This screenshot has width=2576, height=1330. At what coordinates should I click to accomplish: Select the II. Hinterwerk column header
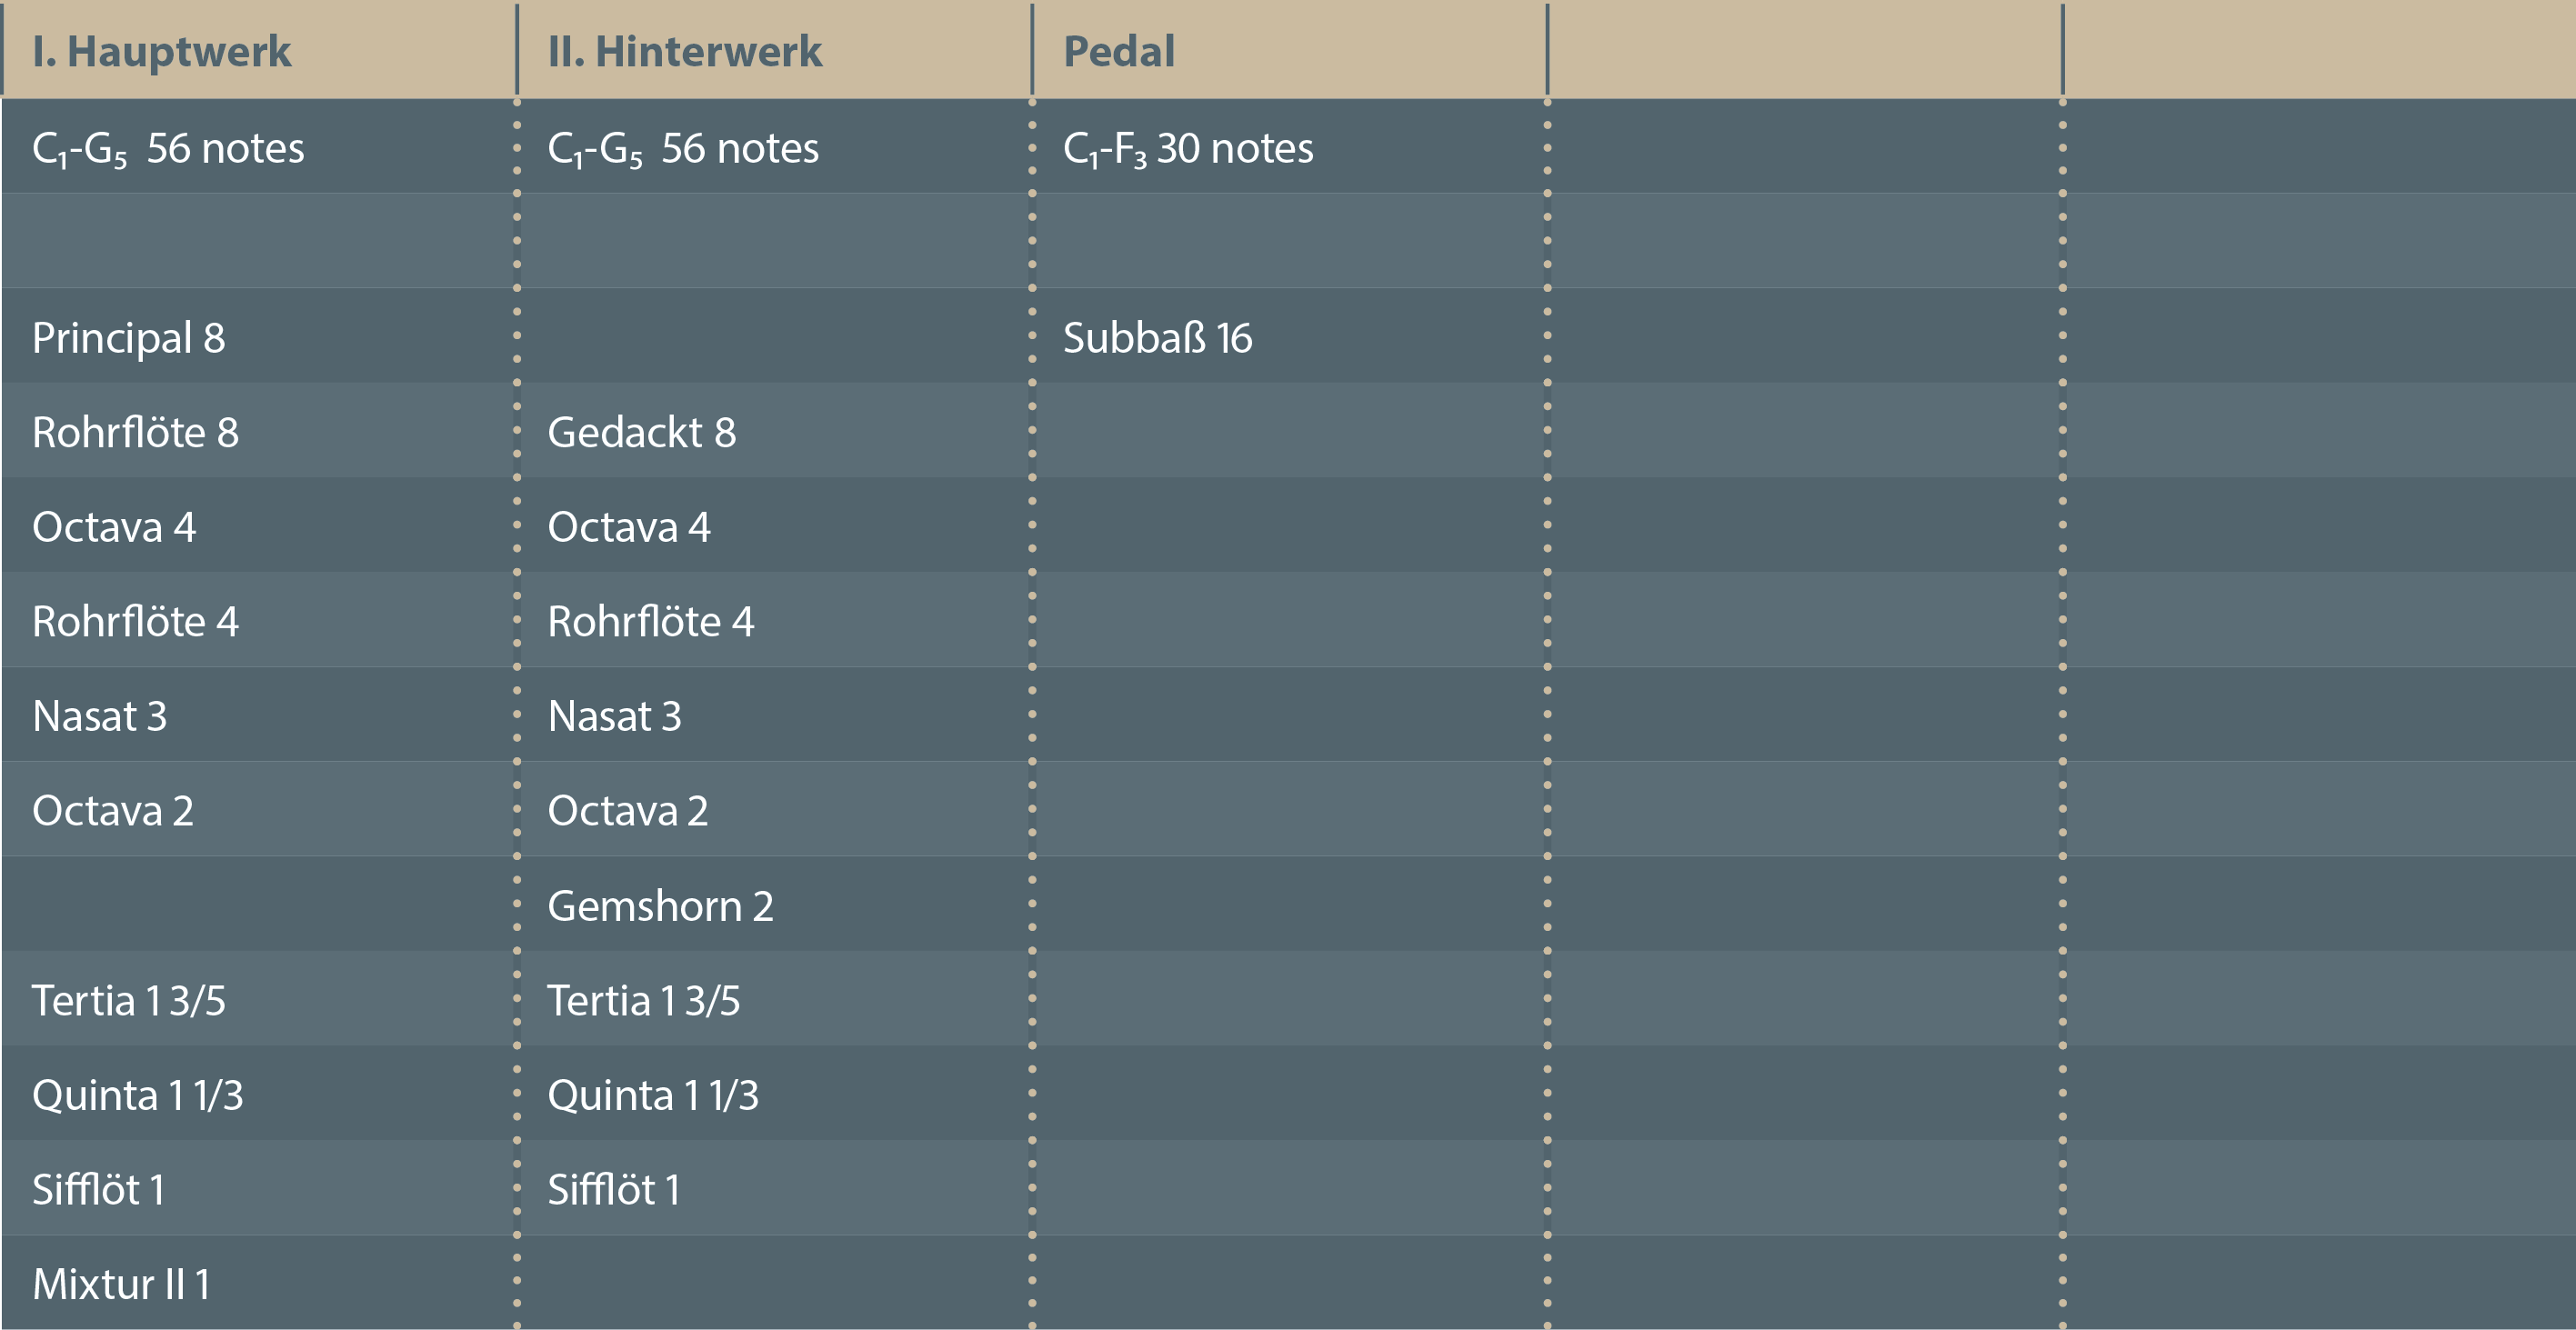[684, 51]
